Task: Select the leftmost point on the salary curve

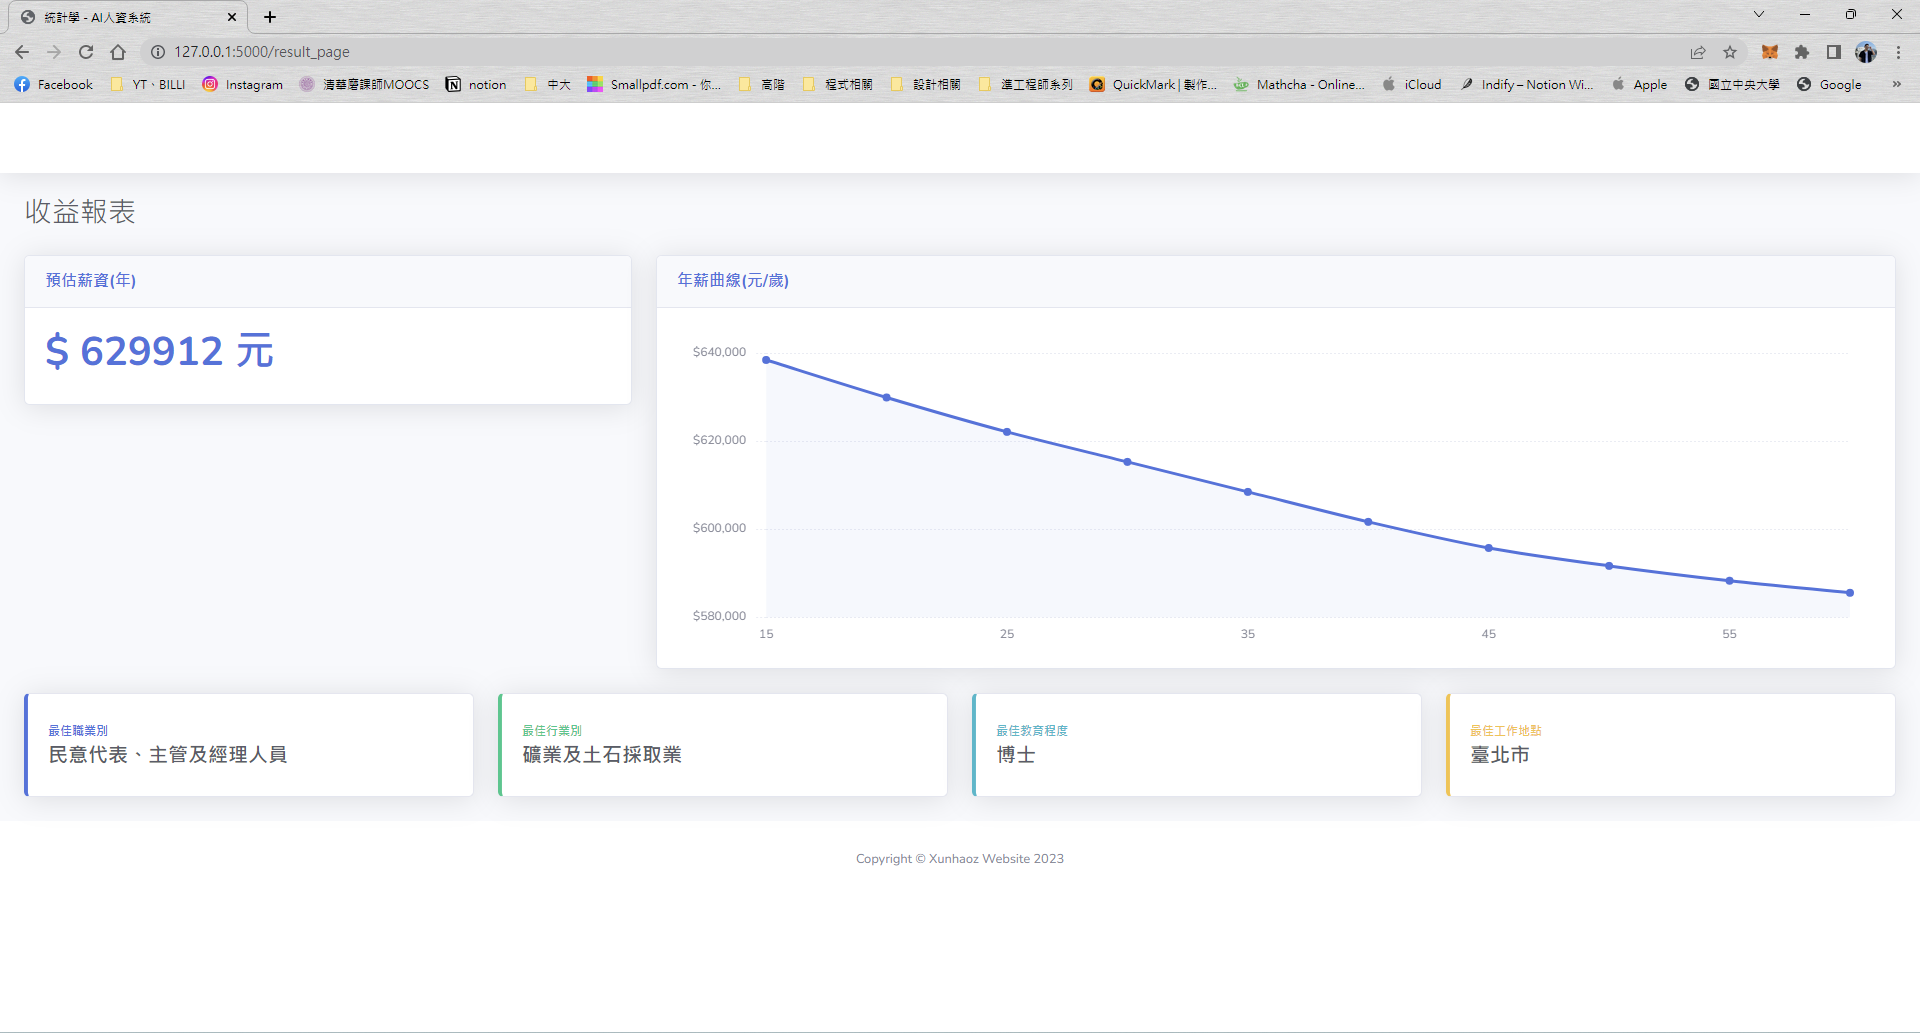Action: click(766, 359)
